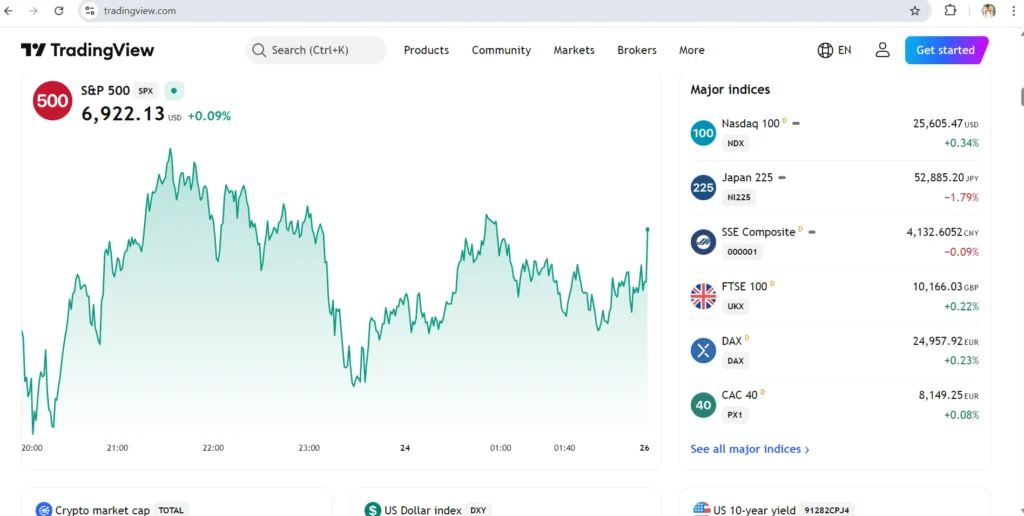1024x516 pixels.
Task: Click the TOTAL ticker tag
Action: (x=171, y=510)
